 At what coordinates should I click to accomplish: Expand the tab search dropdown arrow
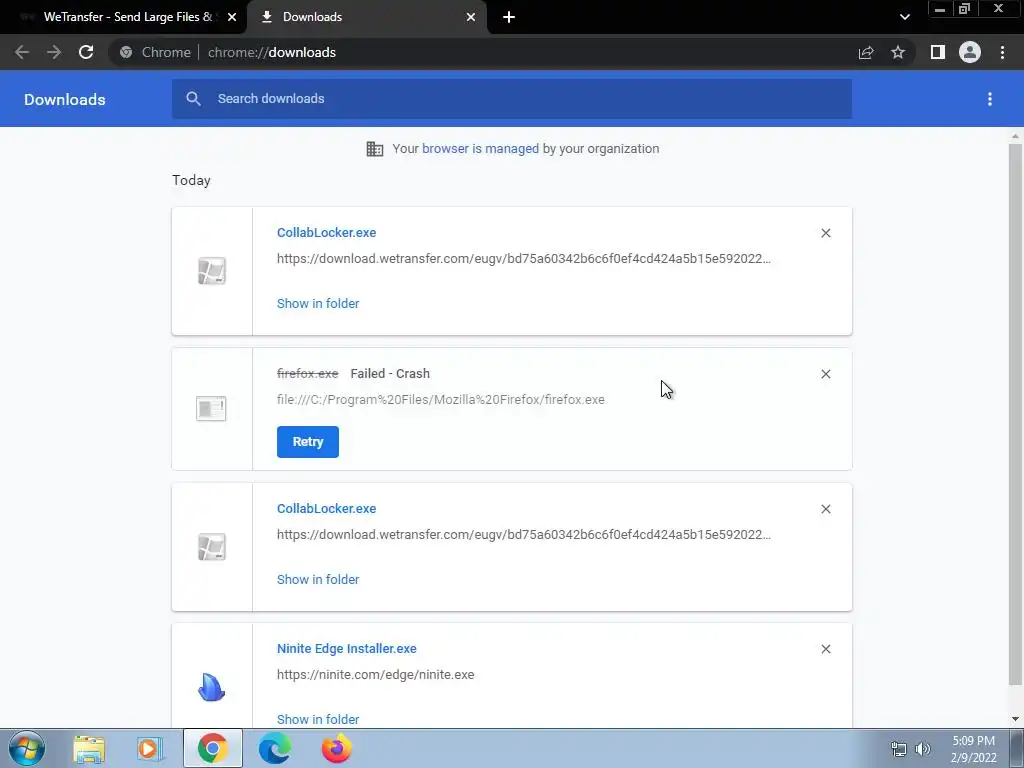(904, 17)
